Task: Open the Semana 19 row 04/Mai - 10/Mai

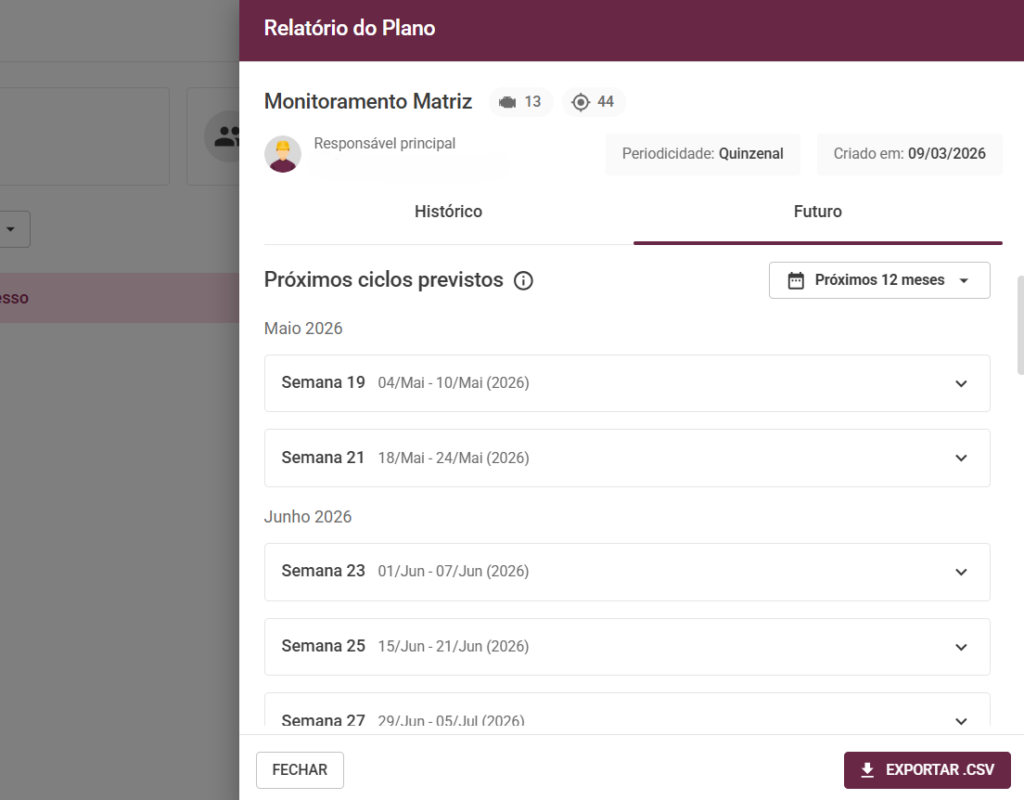Action: (627, 383)
